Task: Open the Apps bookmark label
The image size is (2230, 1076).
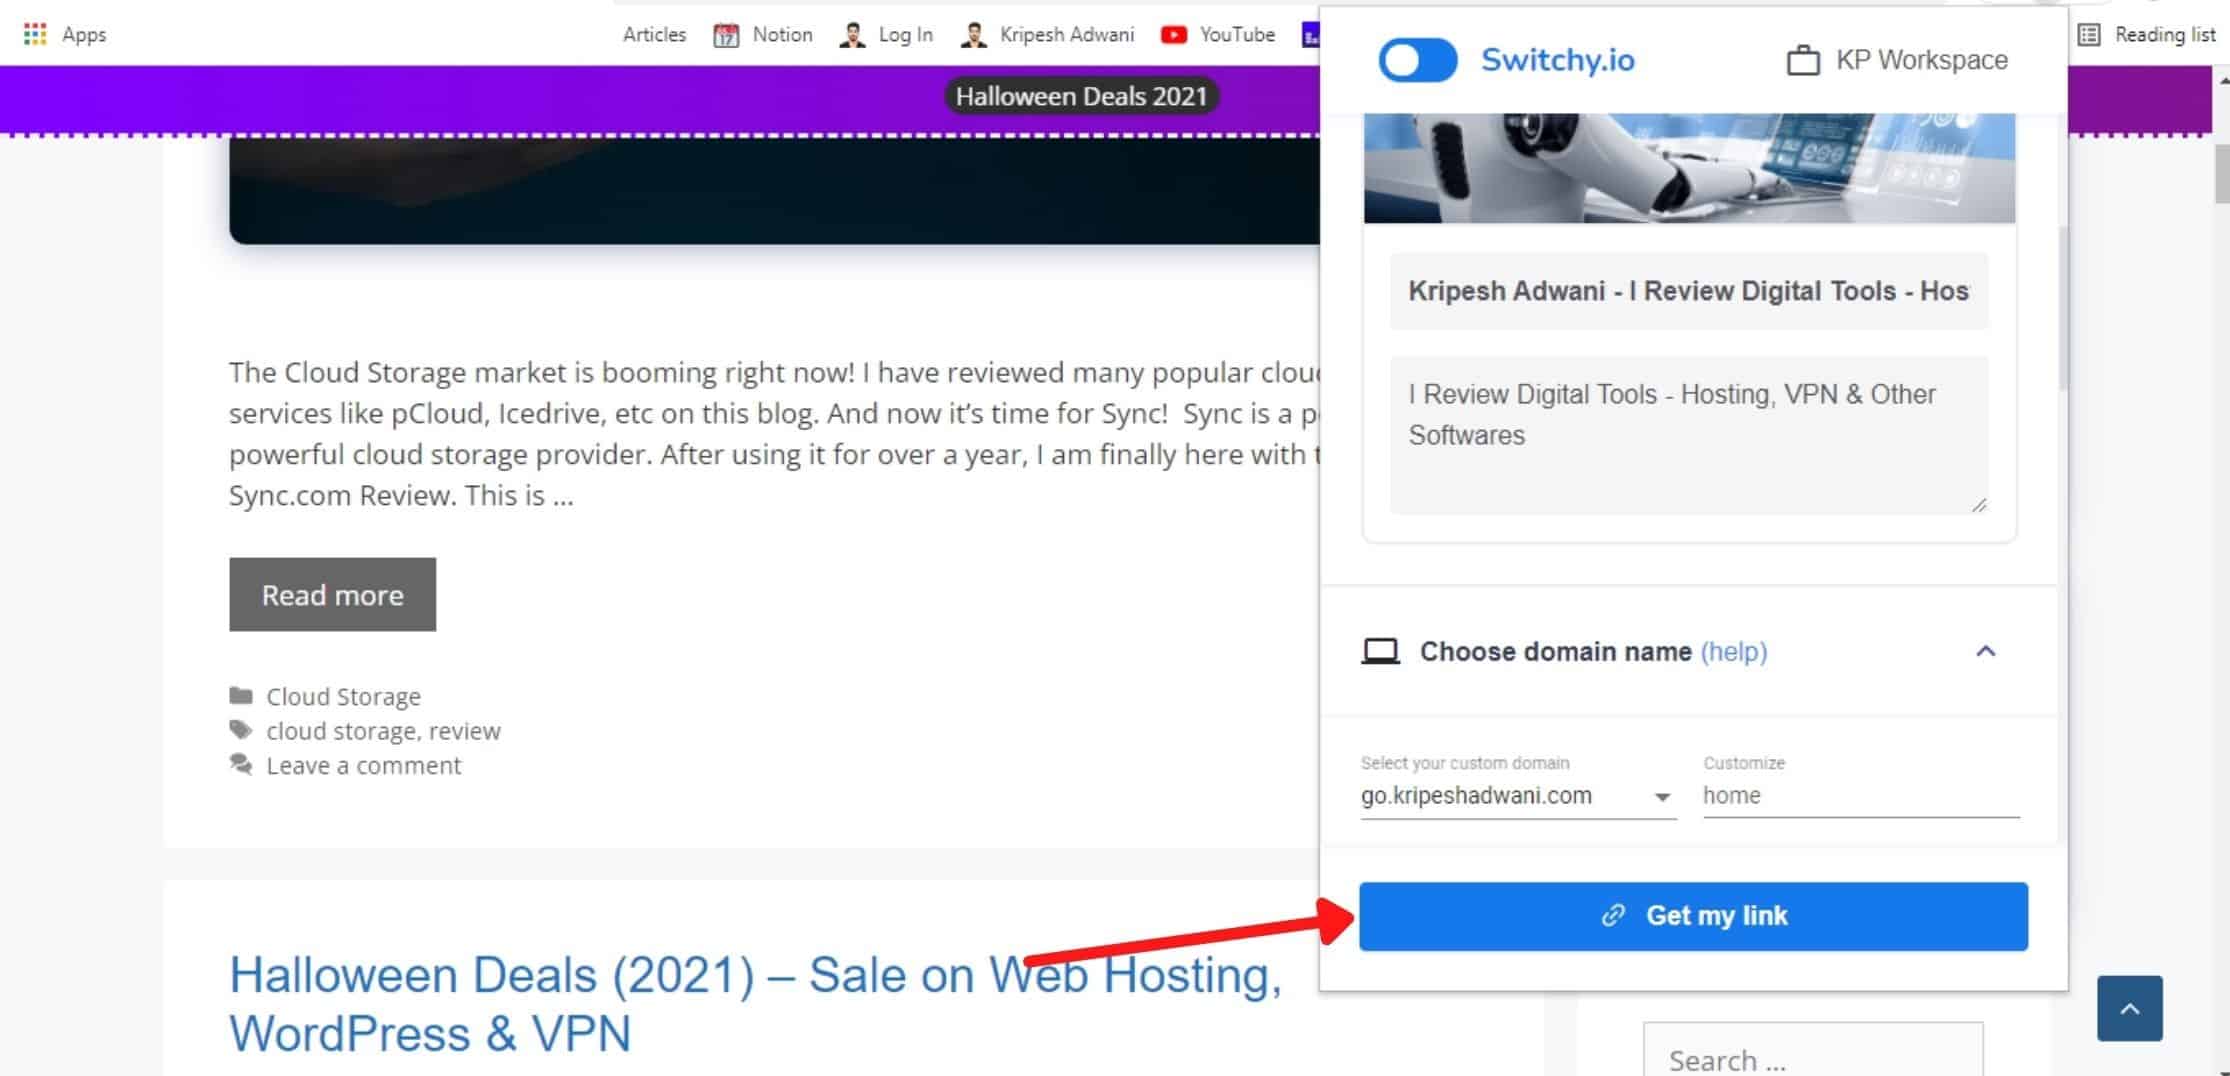Action: [84, 35]
